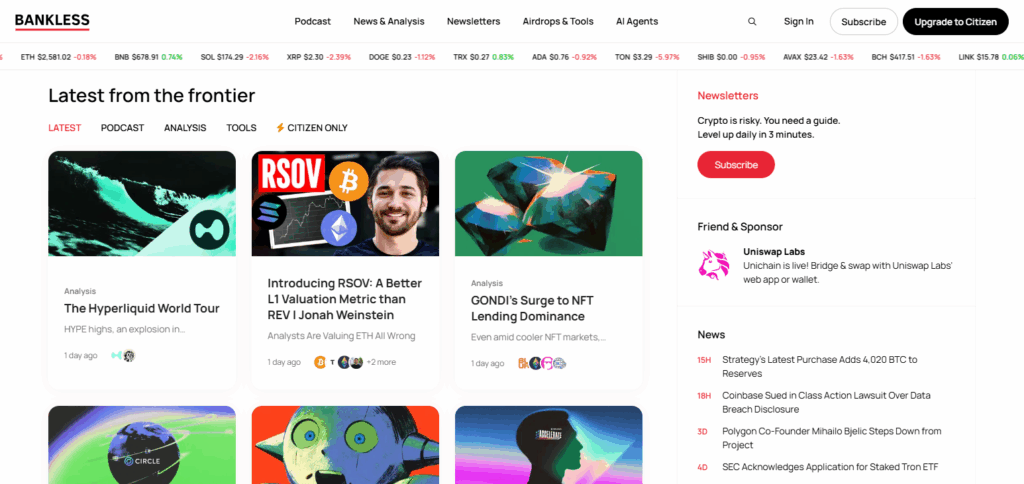Click the lightning bolt Citizen Only filter
Screen dimensions: 1024x484
coord(312,128)
